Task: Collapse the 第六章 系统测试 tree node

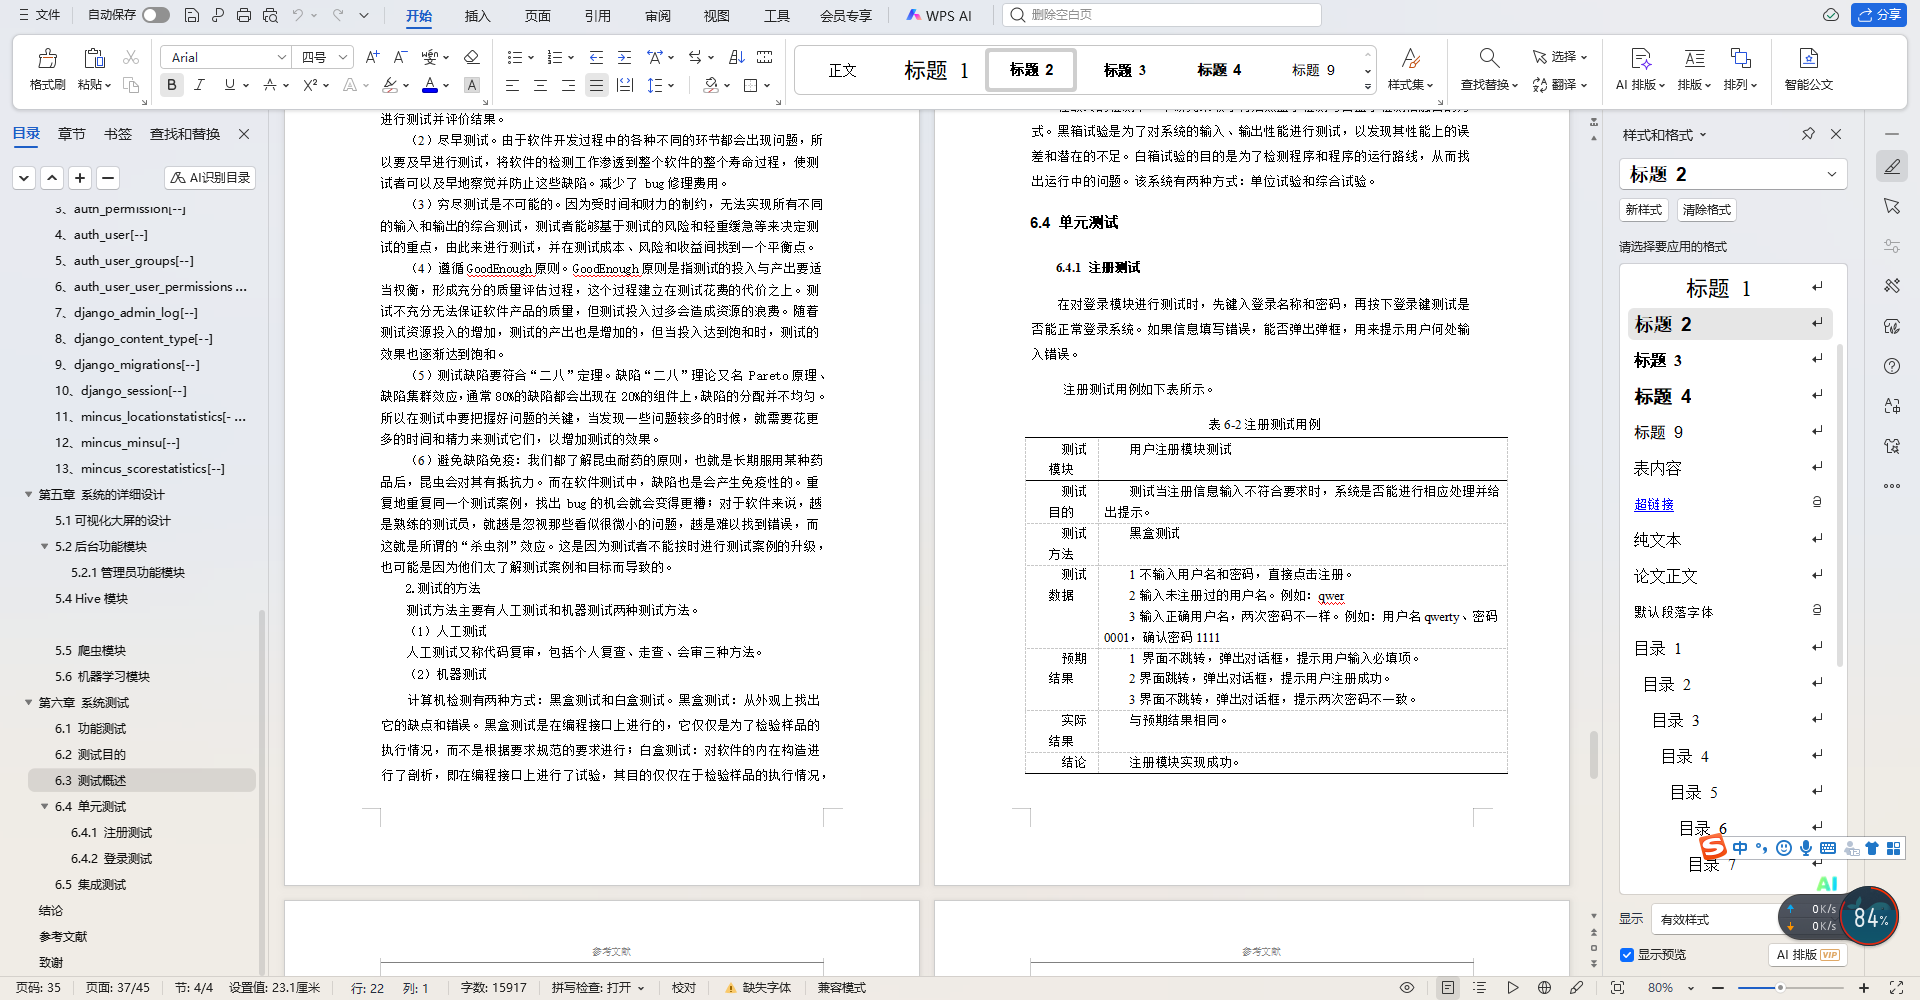Action: tap(28, 703)
